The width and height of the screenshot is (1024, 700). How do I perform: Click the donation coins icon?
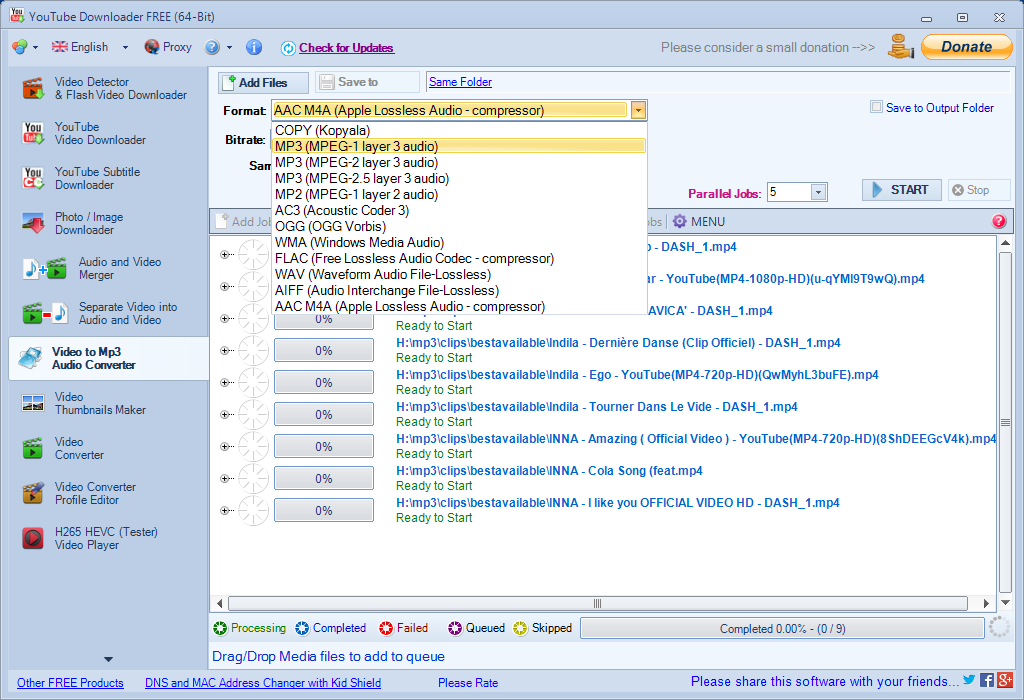click(x=901, y=47)
